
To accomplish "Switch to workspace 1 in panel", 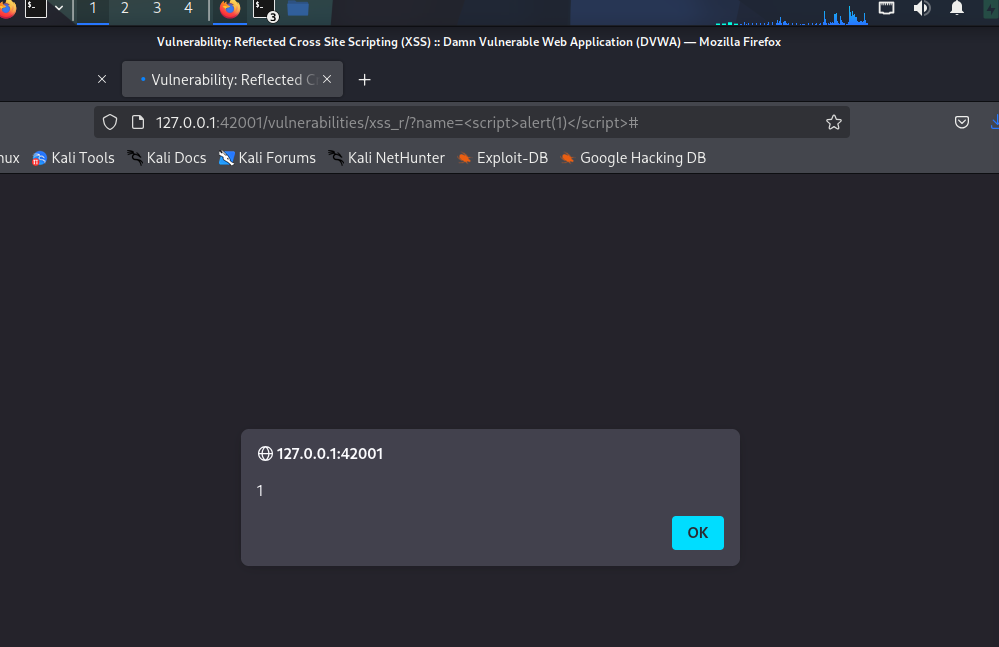I will (92, 9).
